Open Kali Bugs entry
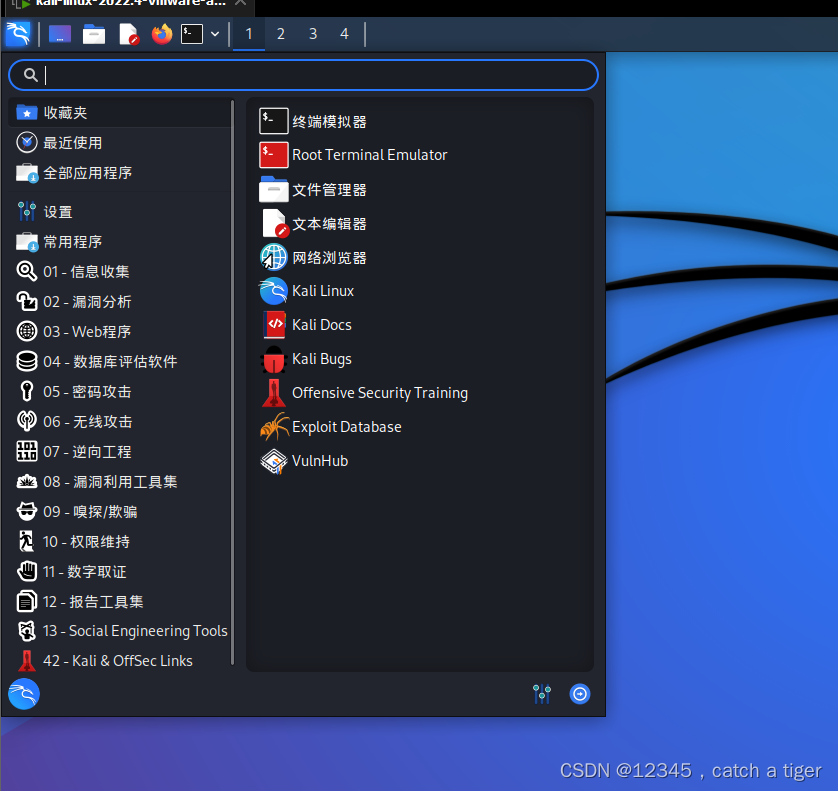 (420, 359)
